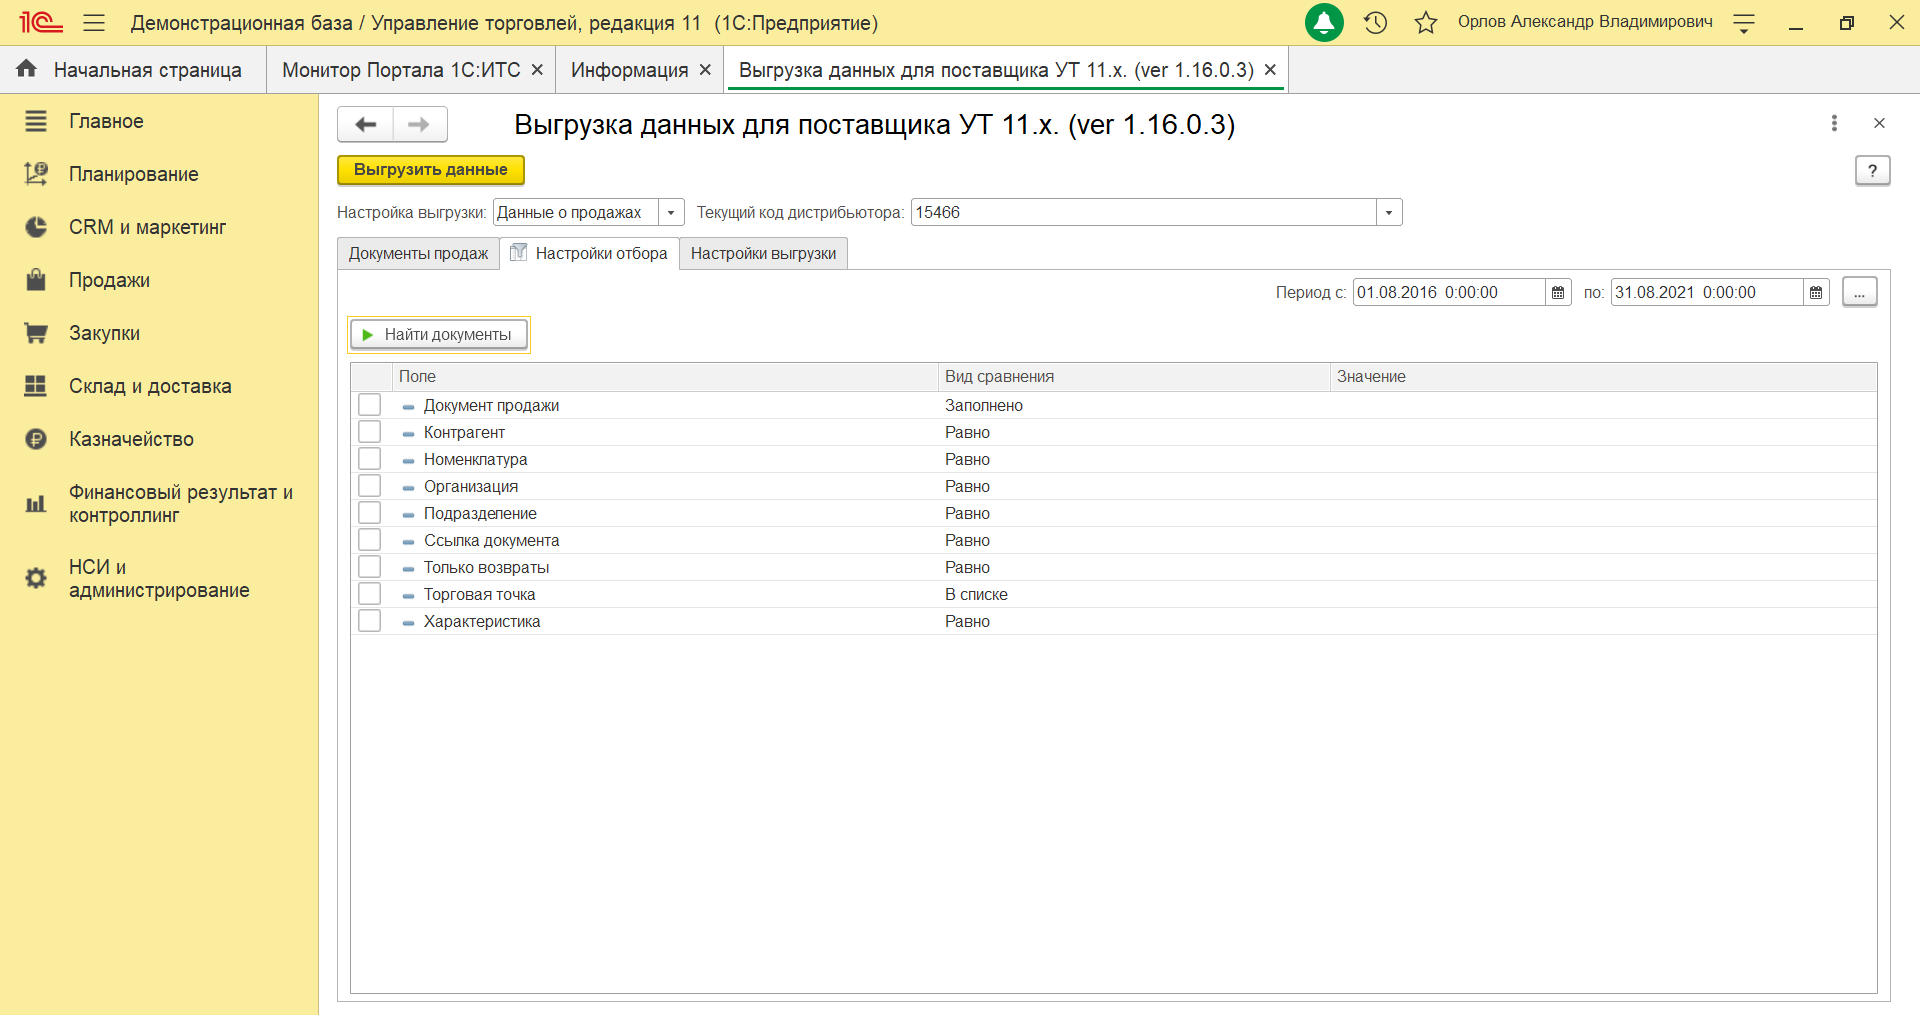The image size is (1920, 1015).
Task: Open period selection ellipsis button
Action: 1859,292
